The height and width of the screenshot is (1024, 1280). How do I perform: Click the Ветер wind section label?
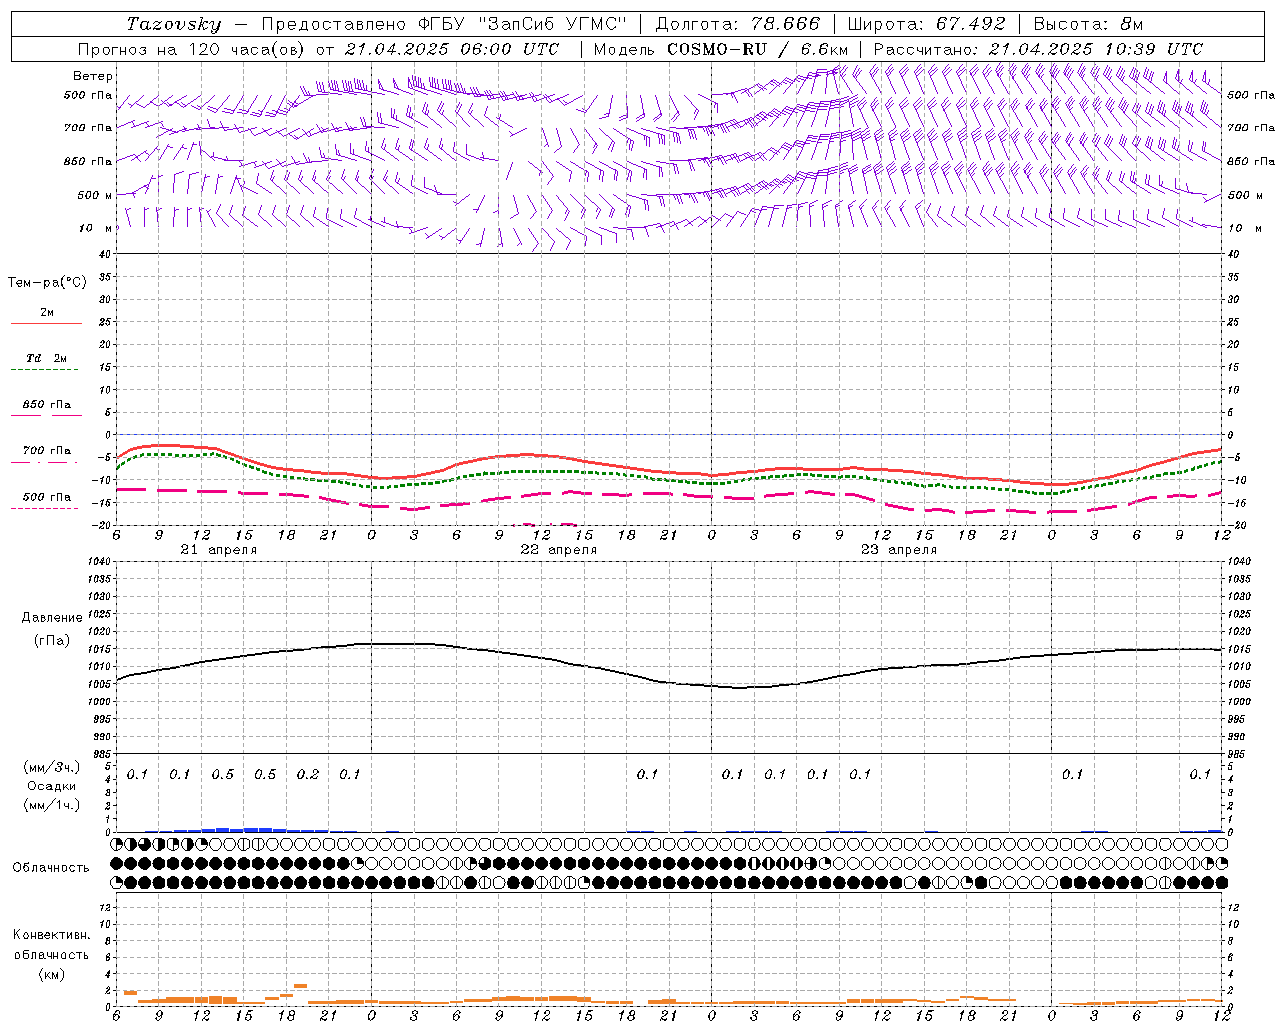tap(93, 76)
